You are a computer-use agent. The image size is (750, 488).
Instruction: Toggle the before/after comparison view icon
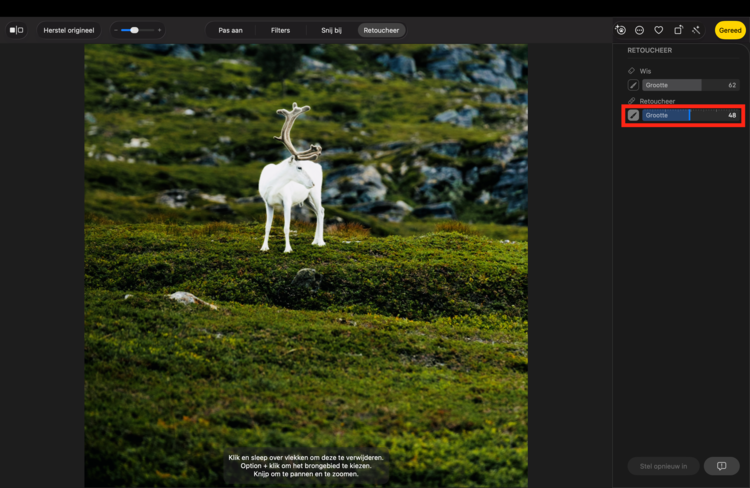click(16, 30)
